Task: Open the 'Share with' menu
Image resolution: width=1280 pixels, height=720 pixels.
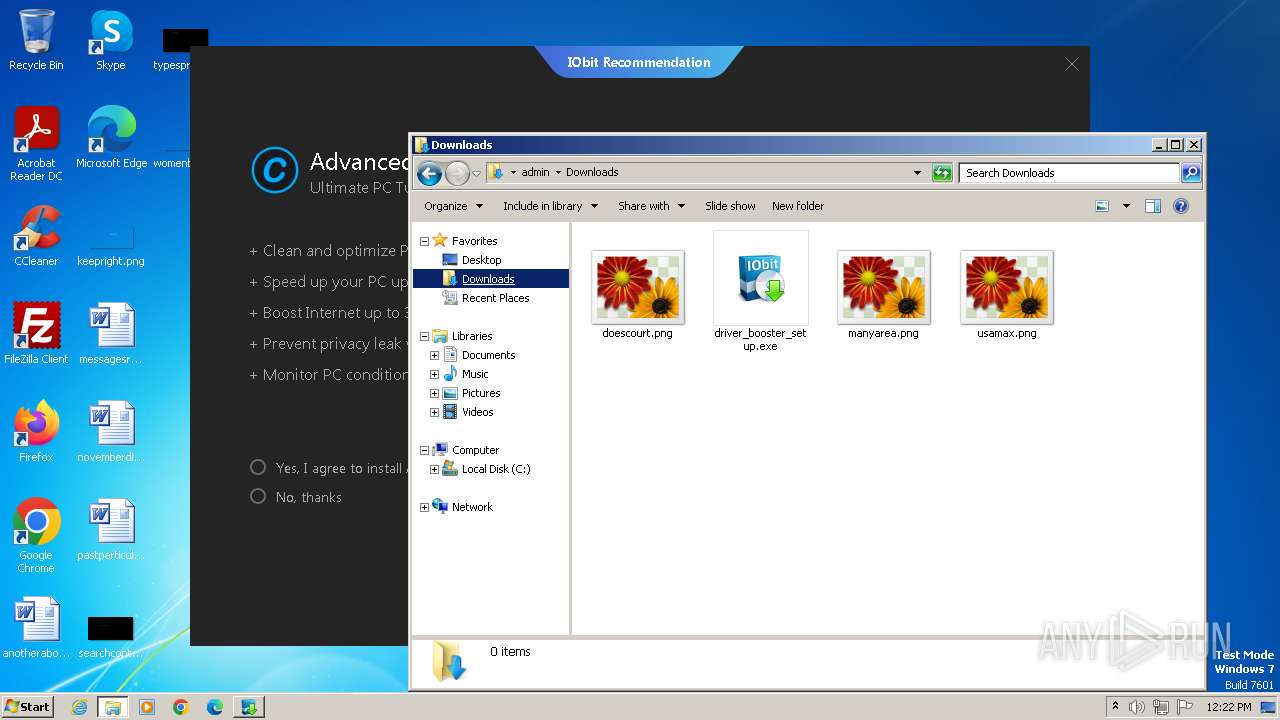Action: pyautogui.click(x=651, y=206)
